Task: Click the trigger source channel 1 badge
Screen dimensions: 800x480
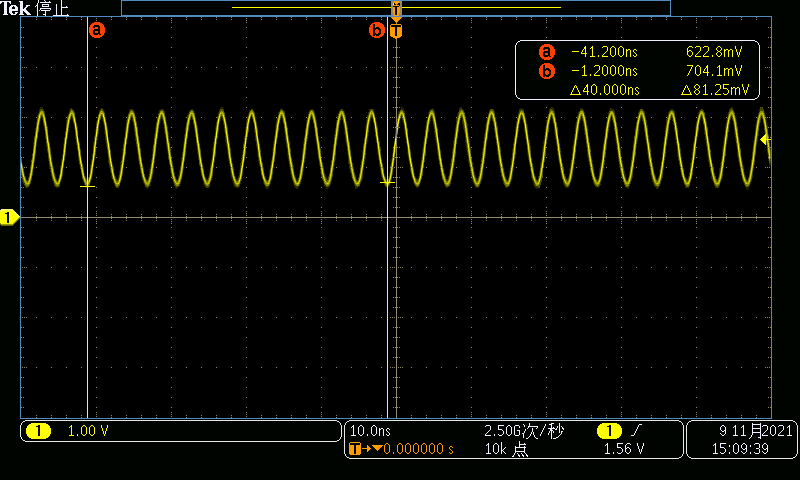Action: pos(608,431)
